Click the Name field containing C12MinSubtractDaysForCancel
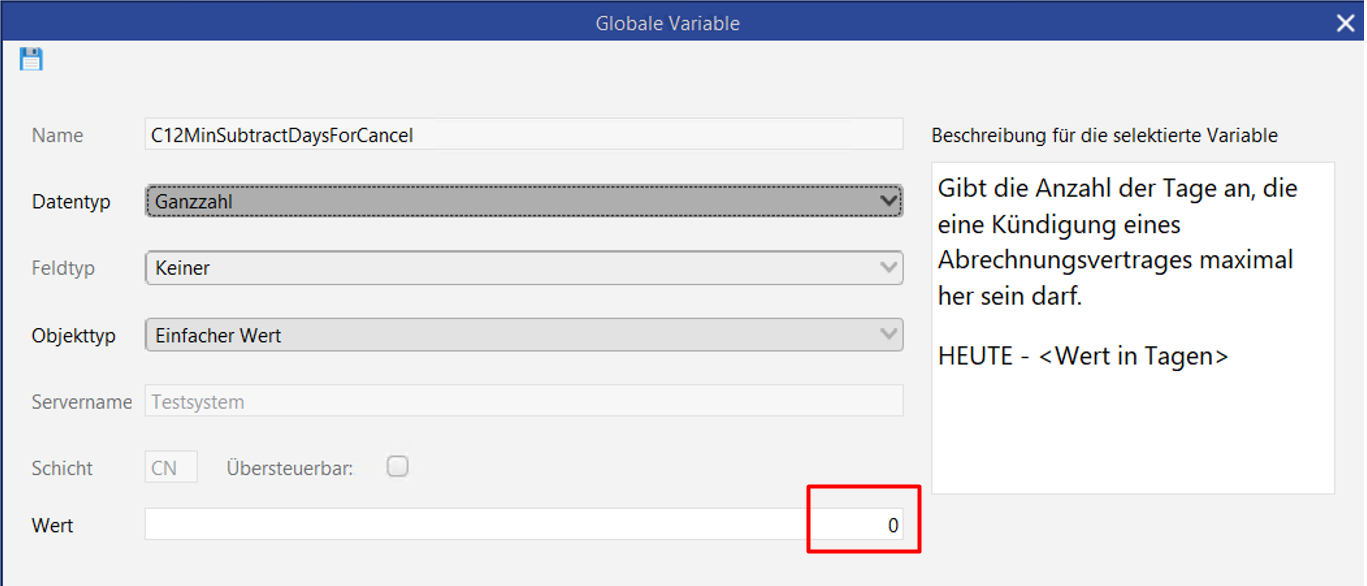 pyautogui.click(x=524, y=135)
